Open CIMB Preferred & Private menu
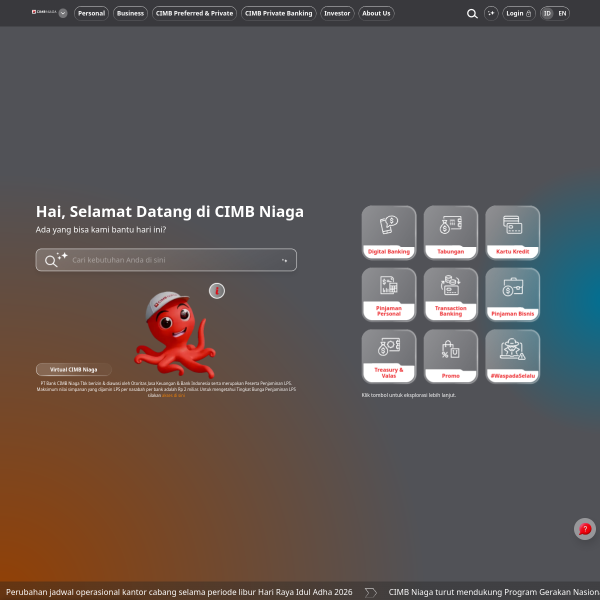The width and height of the screenshot is (600, 600). (194, 13)
